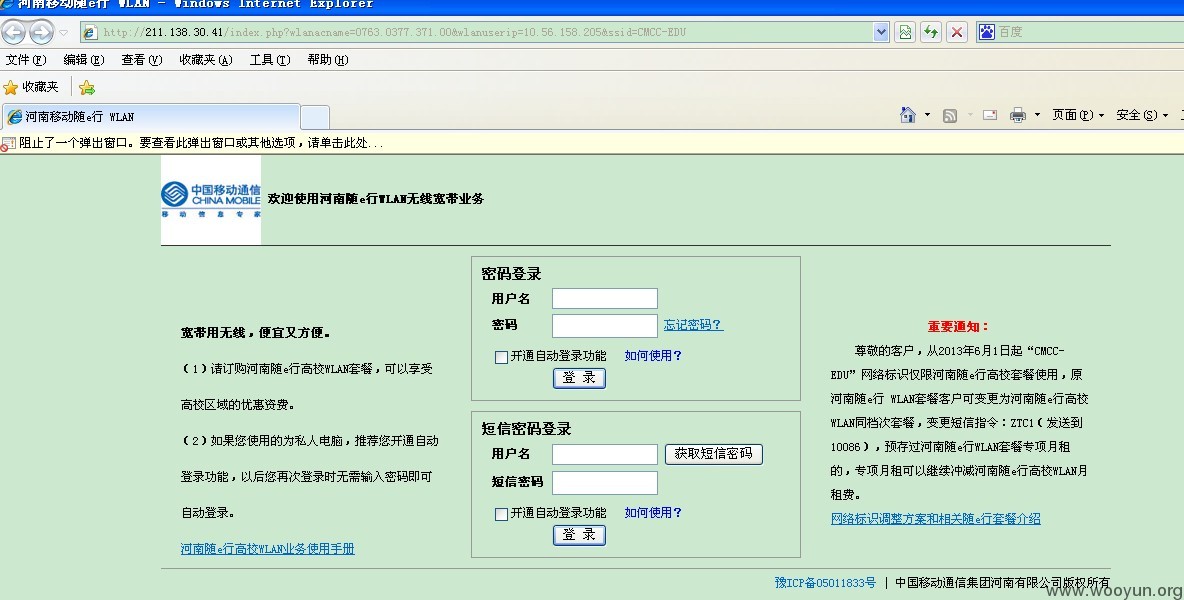Click the 中国移动通信集团河南有限公司版权所有 footer text
The width and height of the screenshot is (1184, 600).
coord(1003,583)
